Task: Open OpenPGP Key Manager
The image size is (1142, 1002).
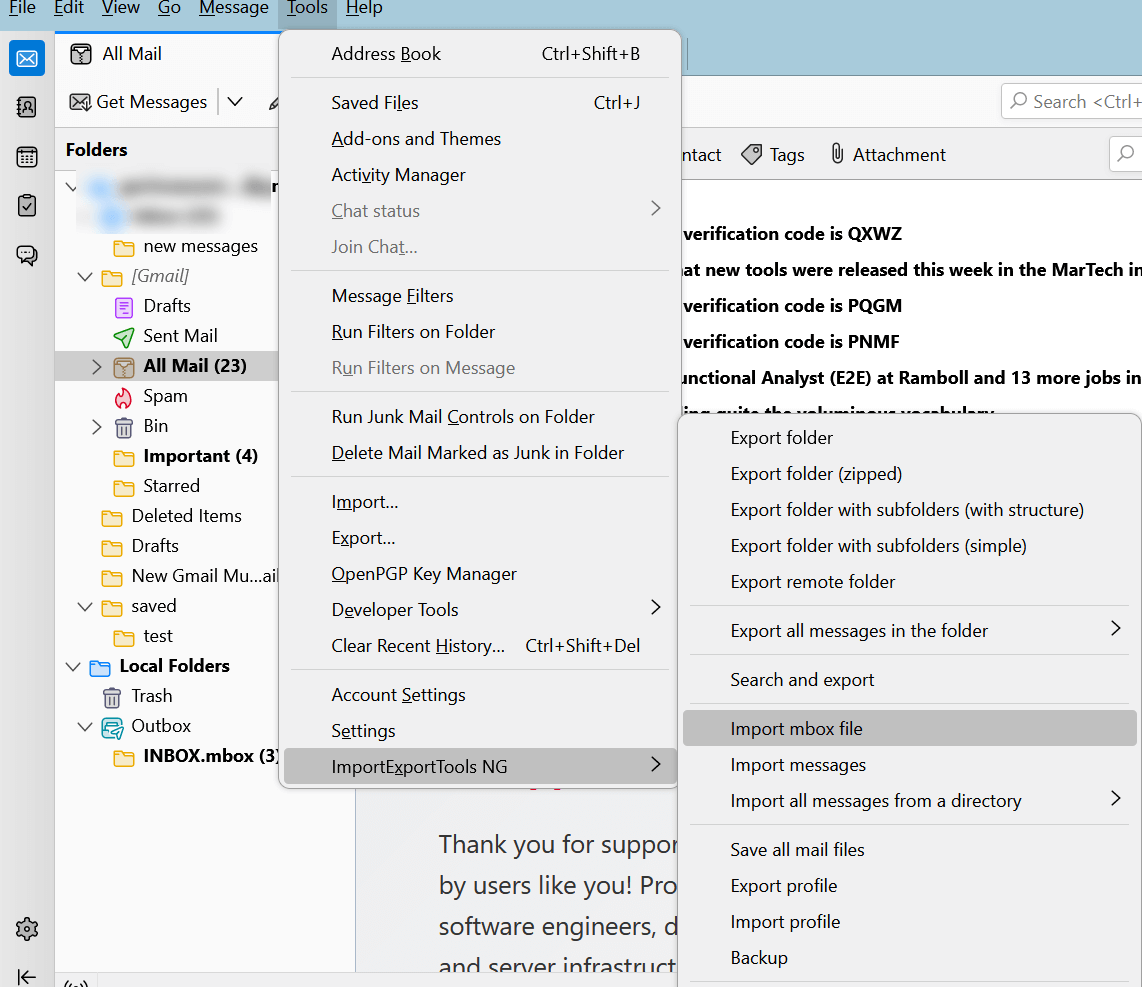Action: [x=480, y=574]
